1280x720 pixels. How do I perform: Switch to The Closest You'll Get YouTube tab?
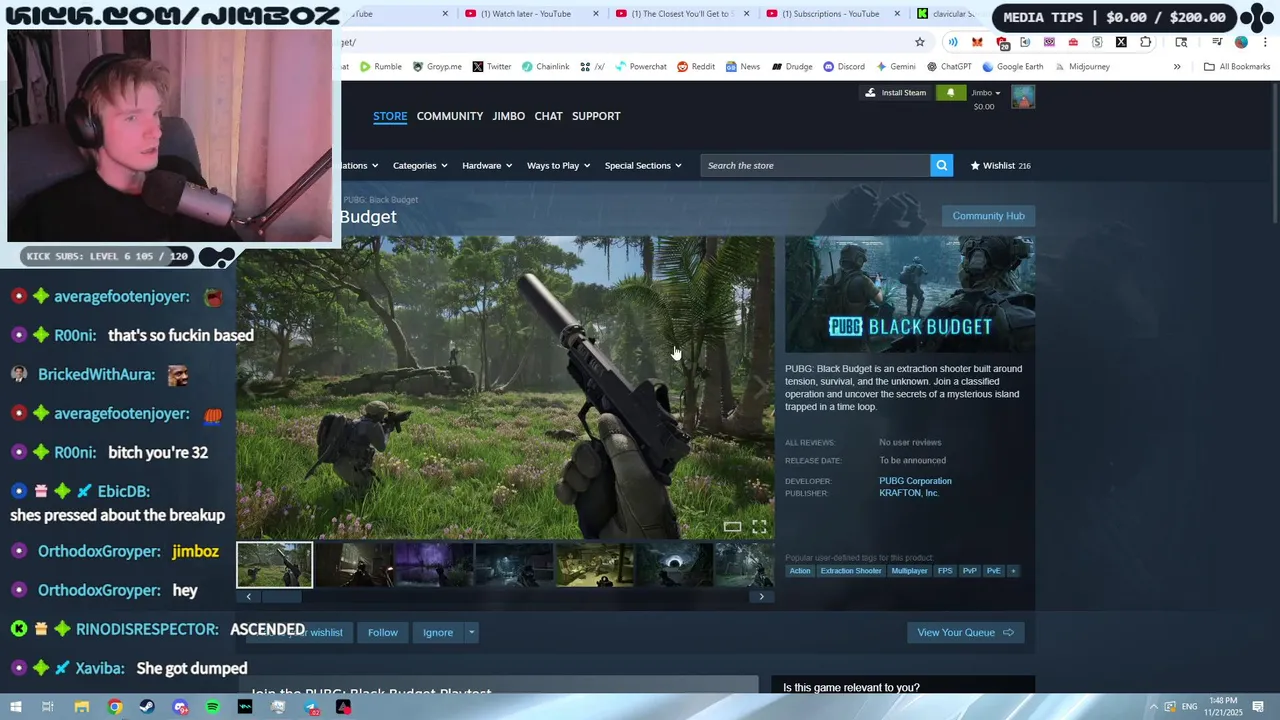coord(682,14)
